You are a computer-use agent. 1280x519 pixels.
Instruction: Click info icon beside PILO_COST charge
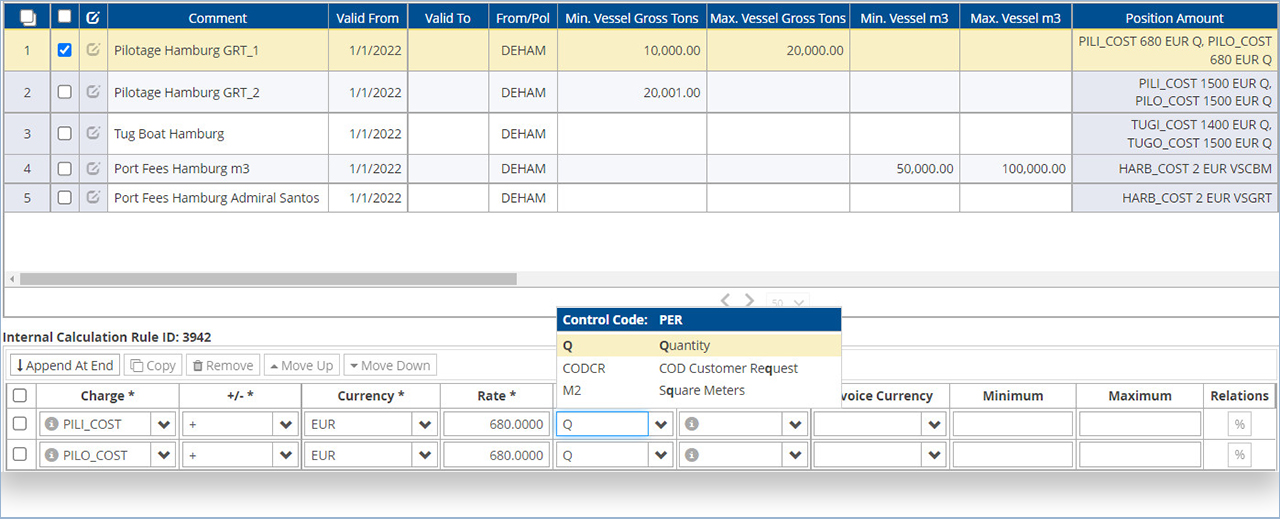point(50,455)
